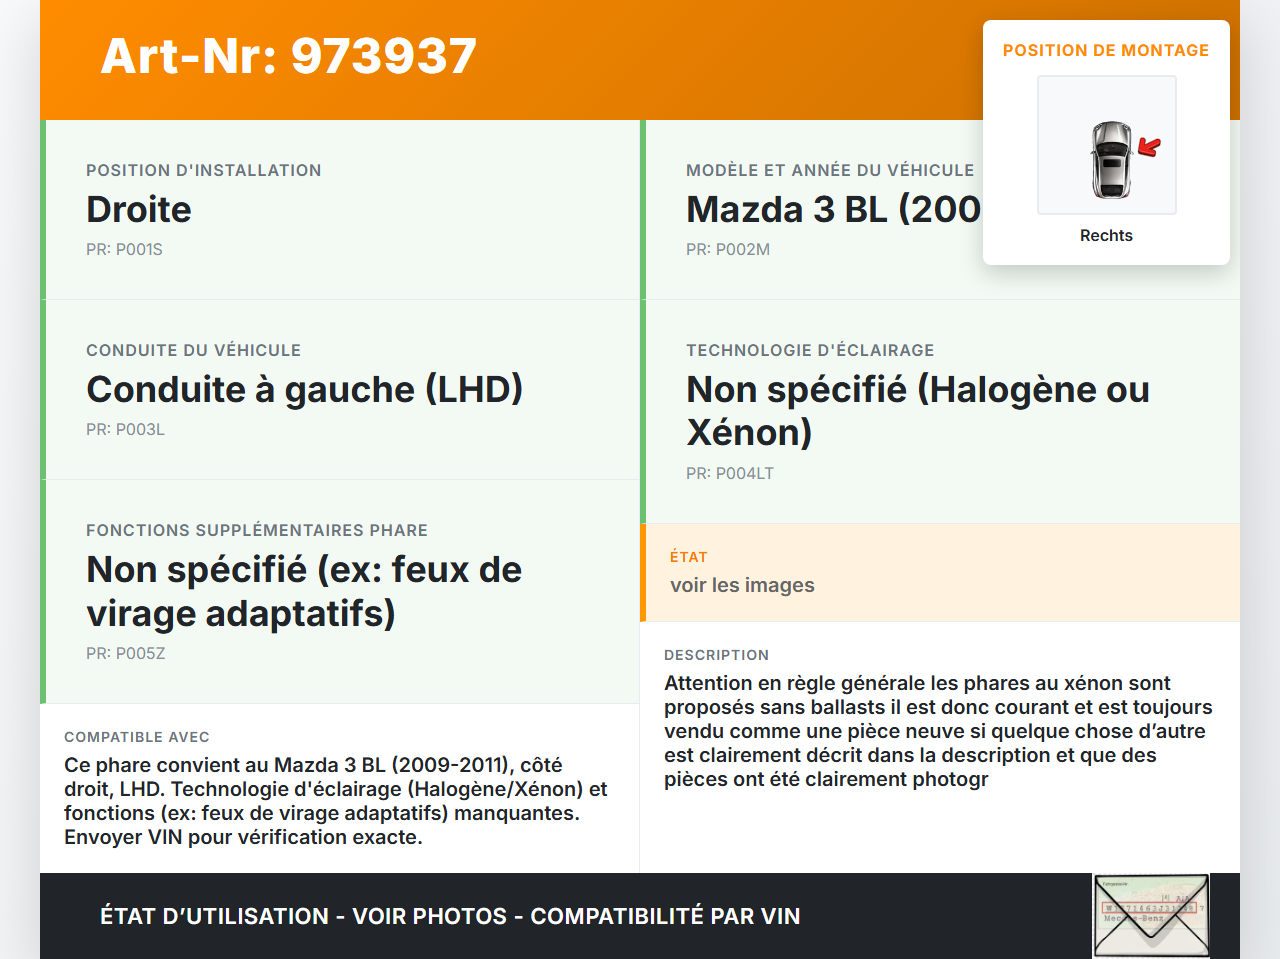Click the Art-Nr: 973937 title
Screen dimensions: 1280x959
pos(289,56)
